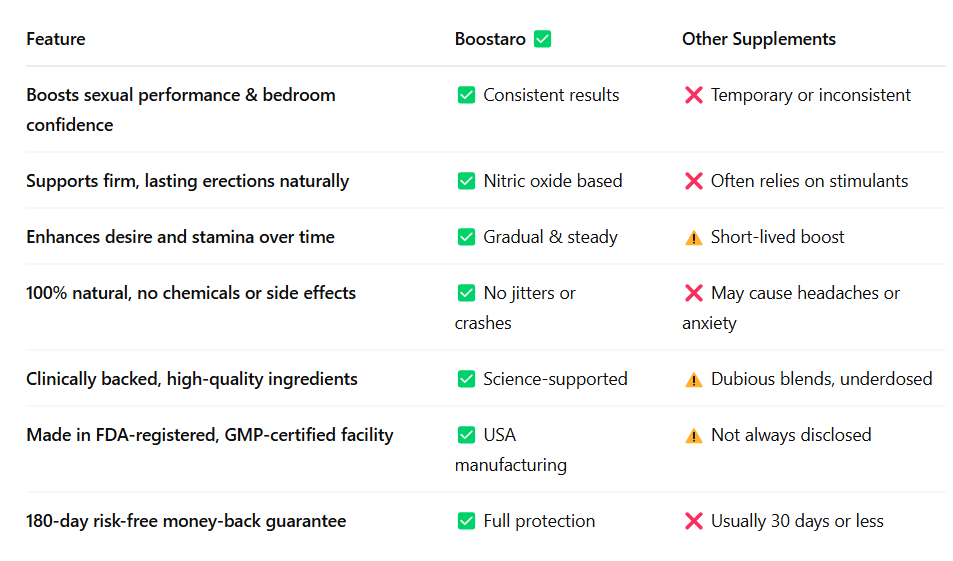Click green check next to No jitters
Viewport: 953px width, 561px height.
click(x=466, y=293)
